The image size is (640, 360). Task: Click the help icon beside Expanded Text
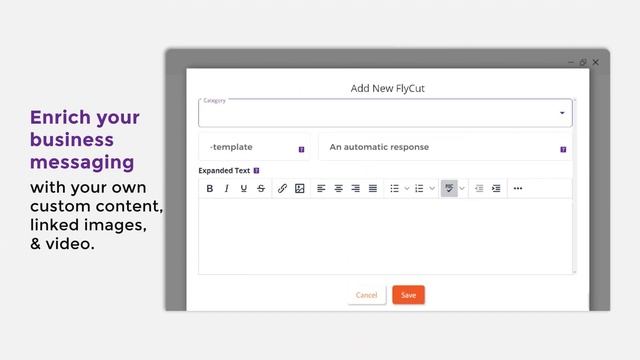click(x=256, y=171)
